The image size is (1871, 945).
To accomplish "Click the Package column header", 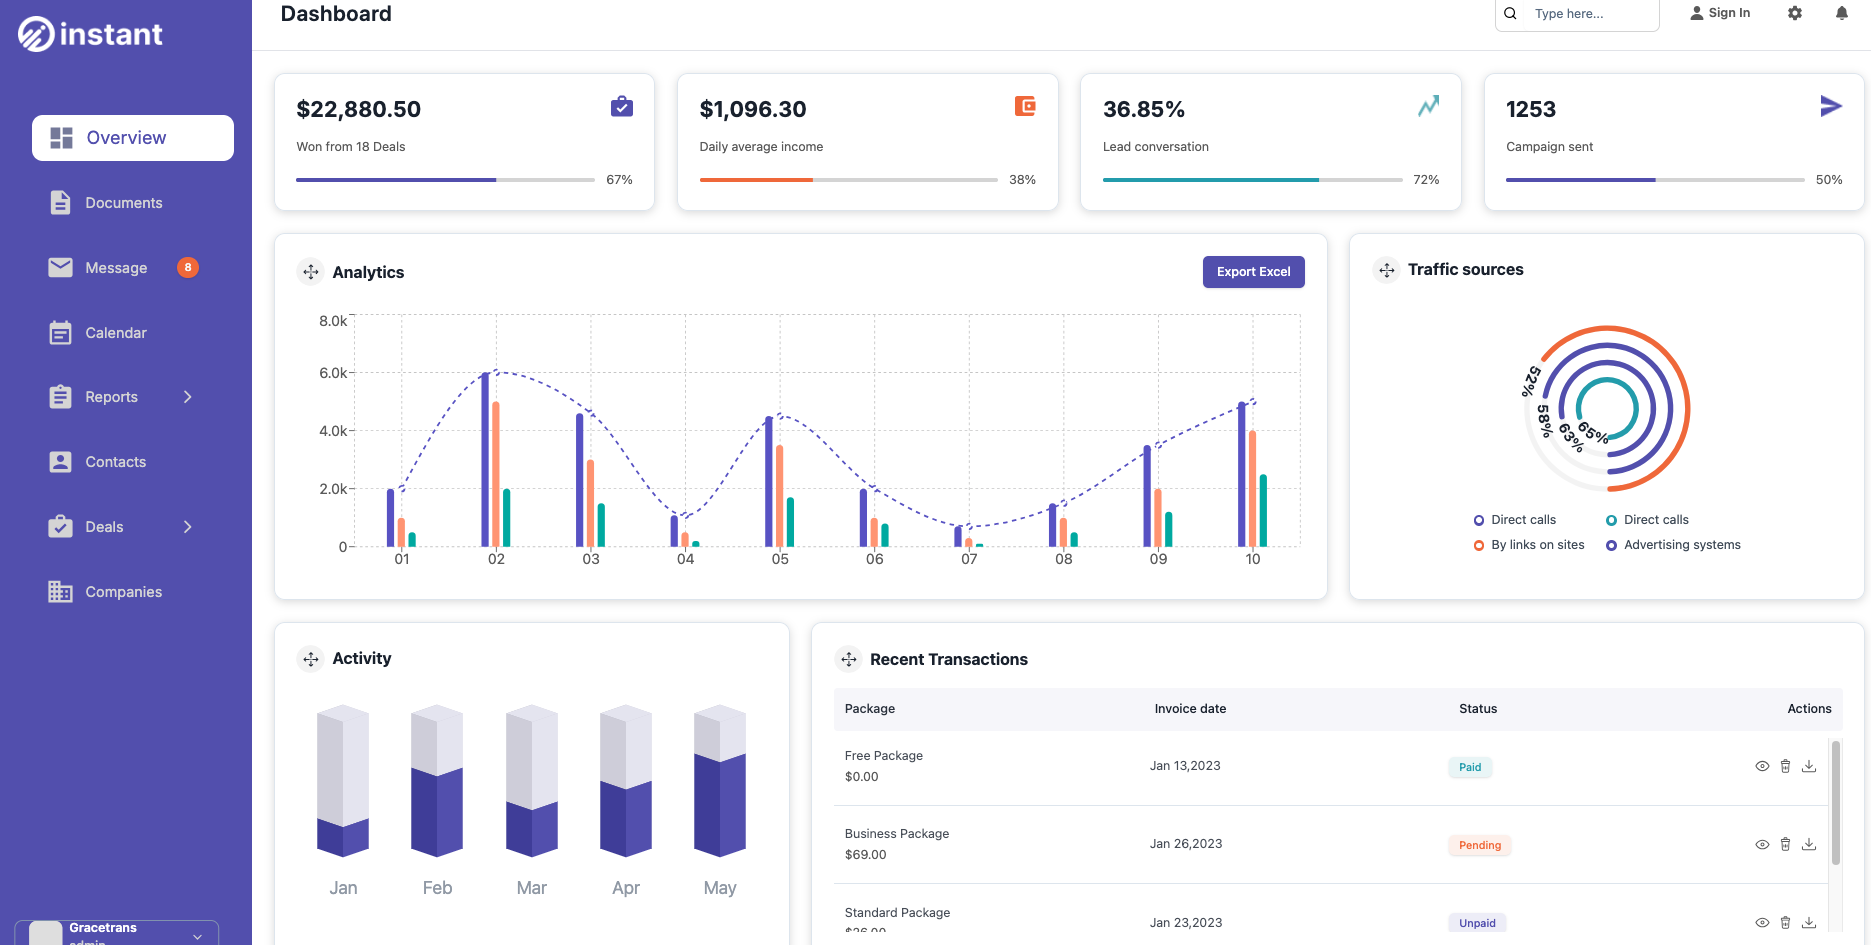I will click(x=870, y=709).
